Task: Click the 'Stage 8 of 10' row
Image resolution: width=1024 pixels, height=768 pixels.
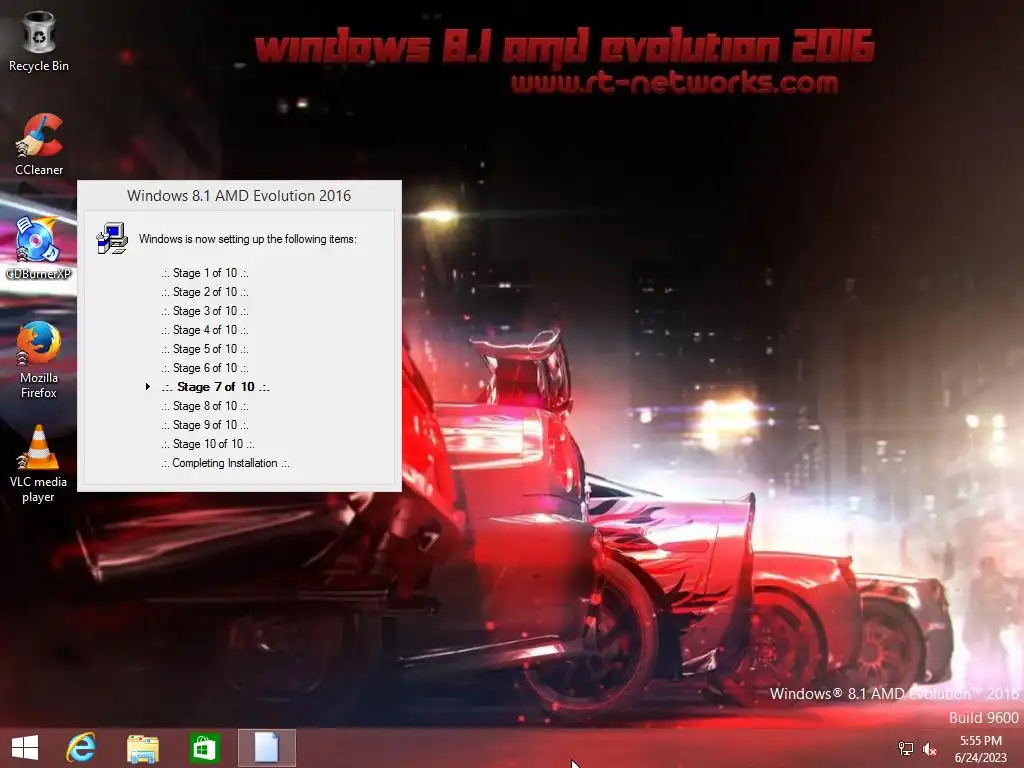Action: (204, 406)
